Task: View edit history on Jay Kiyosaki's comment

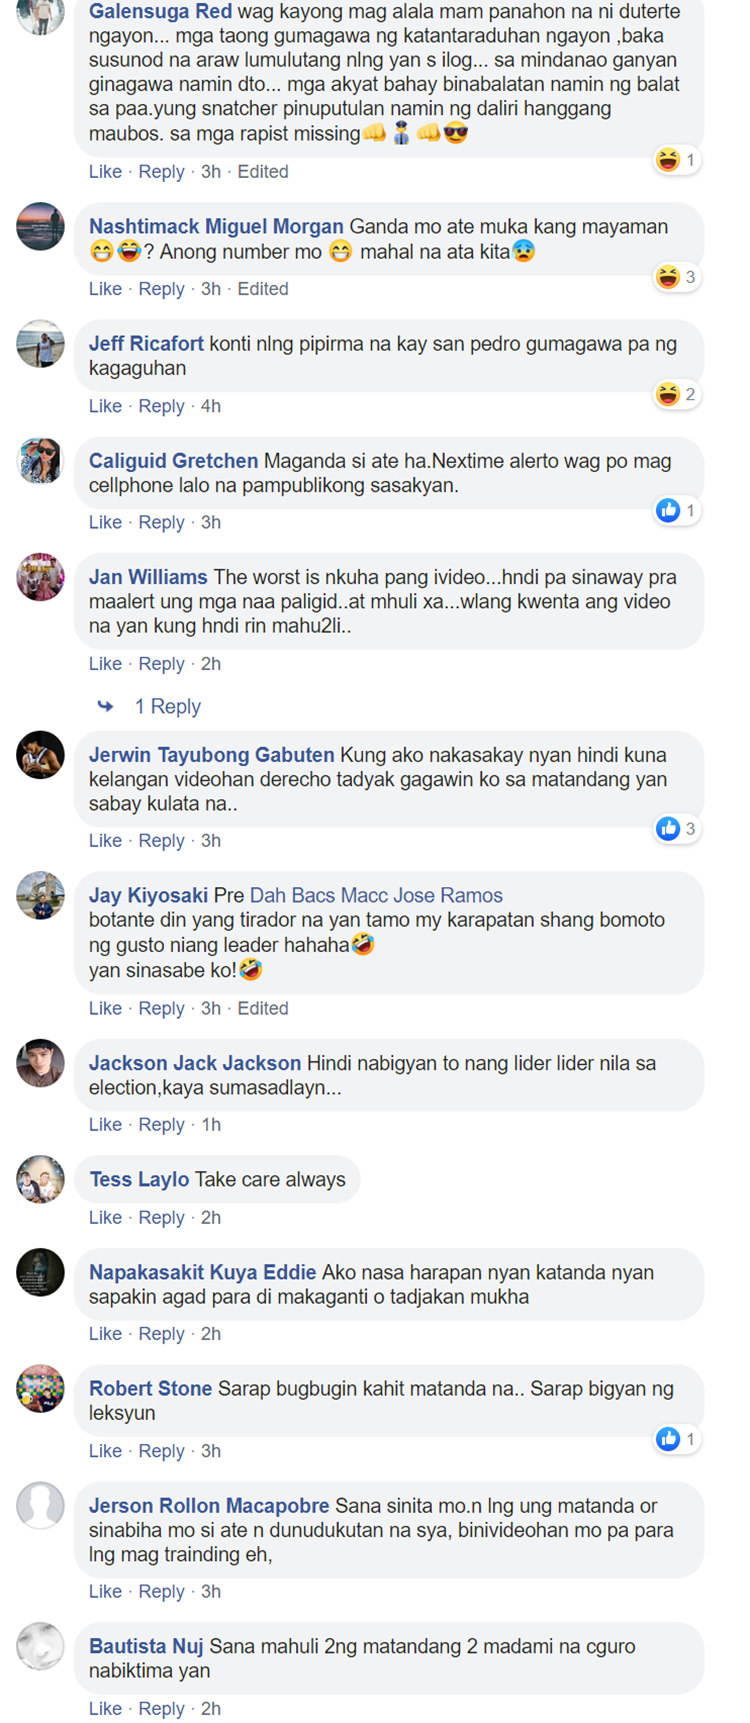Action: coord(263,1008)
